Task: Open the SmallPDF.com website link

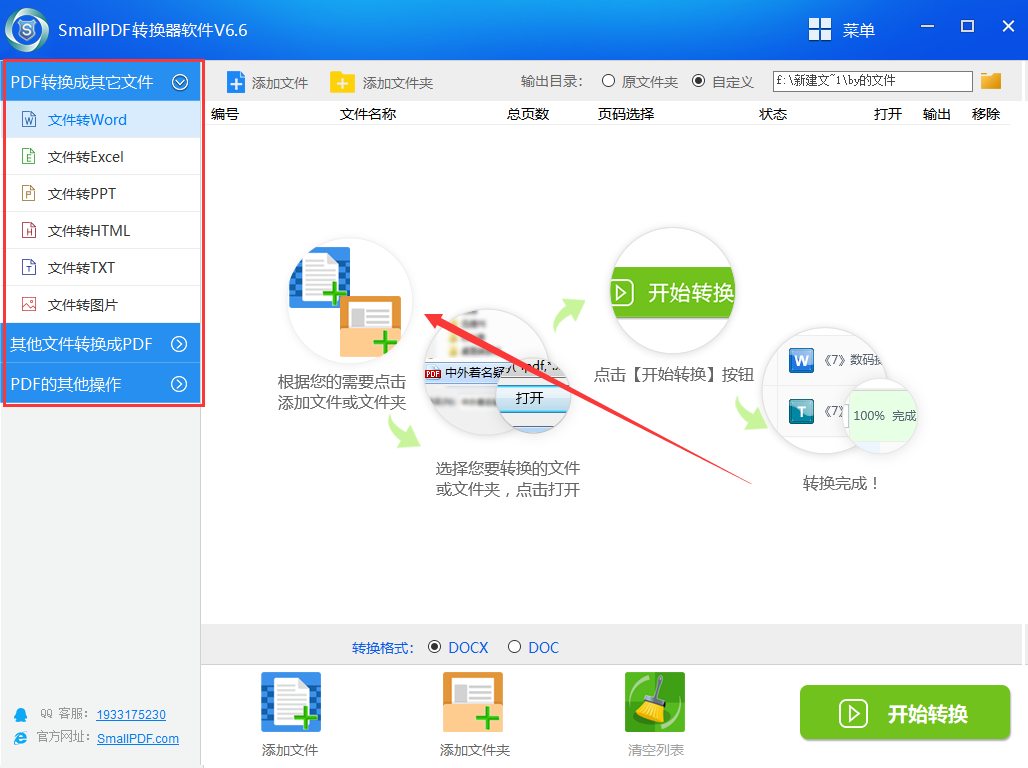Action: [138, 738]
